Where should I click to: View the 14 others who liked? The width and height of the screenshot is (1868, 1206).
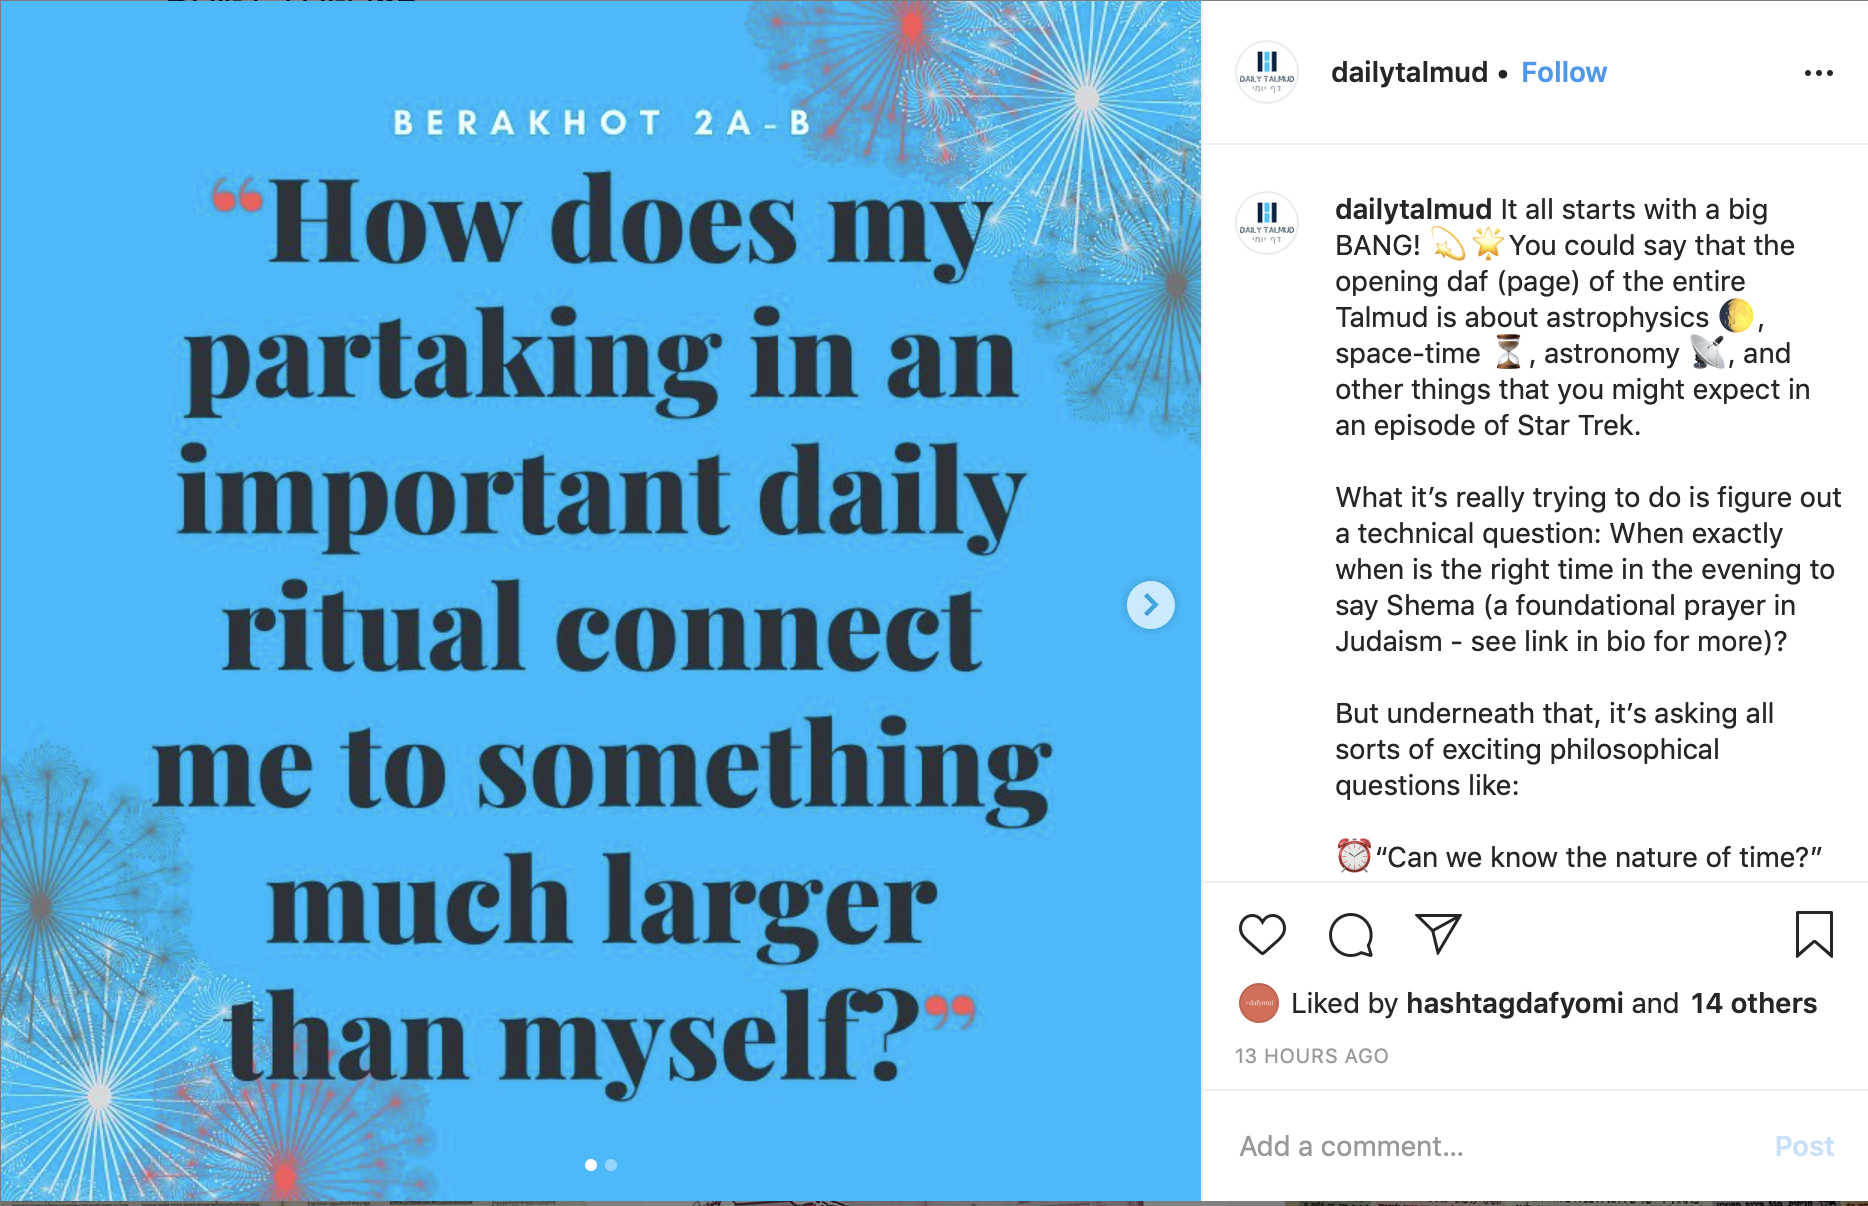tap(1753, 1003)
